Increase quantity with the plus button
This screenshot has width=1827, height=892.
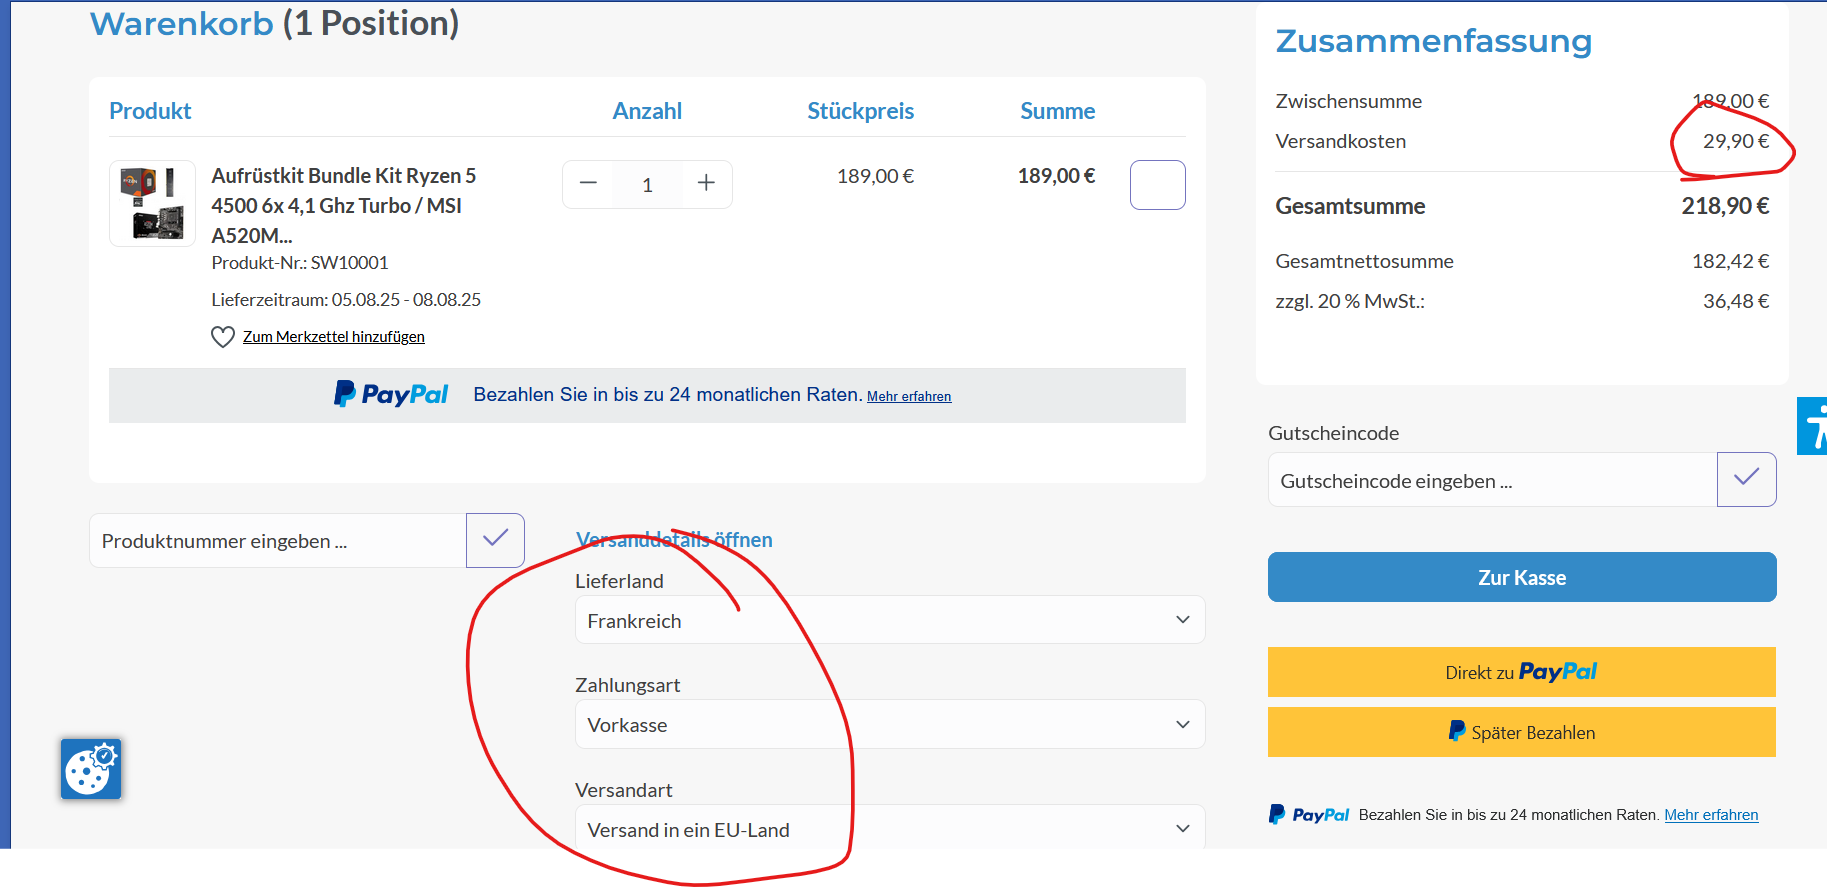click(706, 184)
